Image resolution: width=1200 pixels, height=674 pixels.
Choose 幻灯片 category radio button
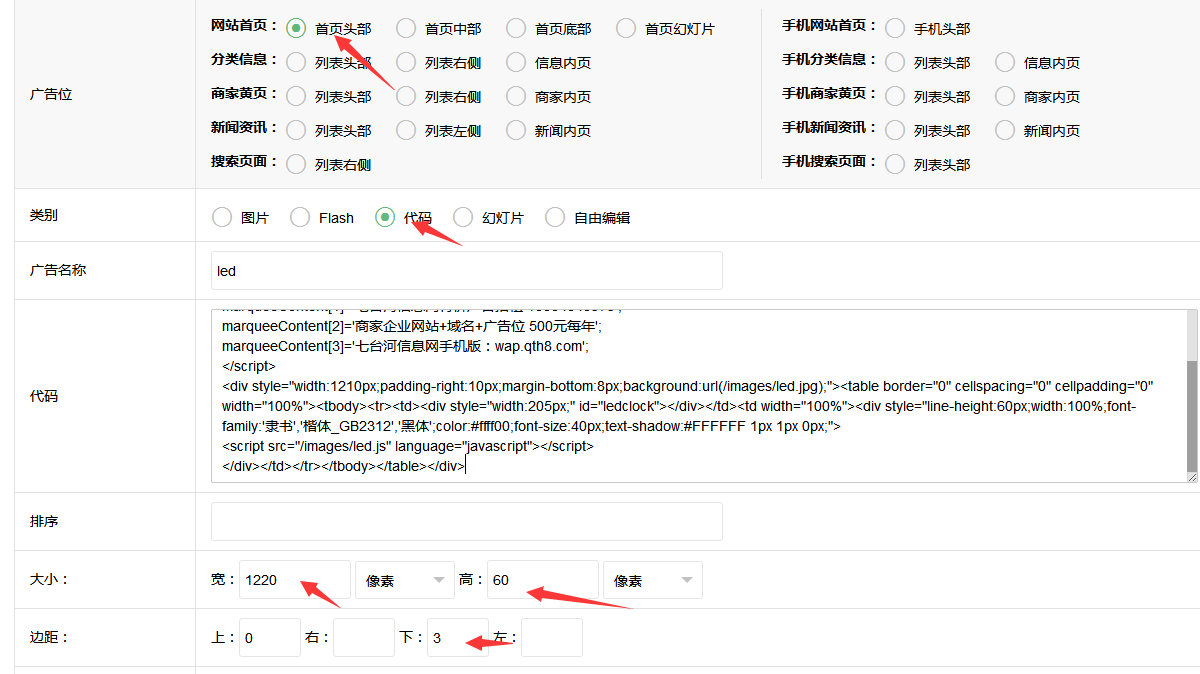(463, 217)
